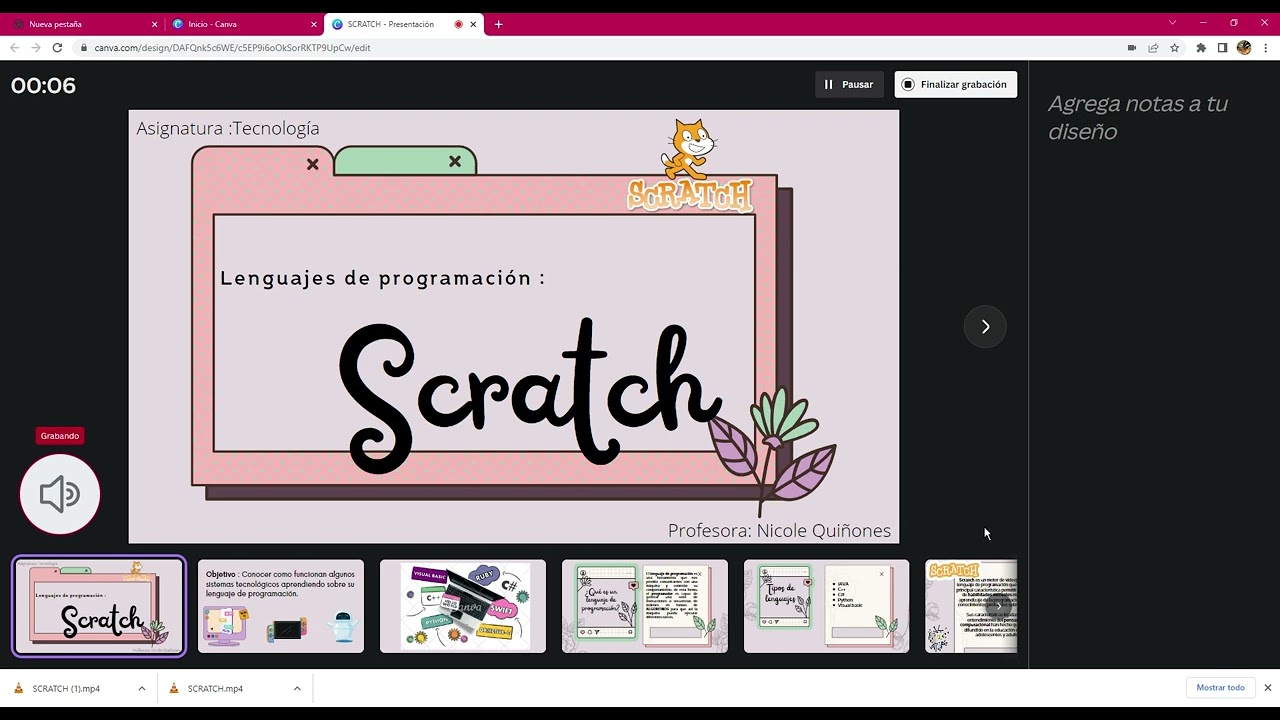Click the notes field 'Agrega notas a tu diseño'
Viewport: 1280px width, 720px height.
click(1138, 118)
